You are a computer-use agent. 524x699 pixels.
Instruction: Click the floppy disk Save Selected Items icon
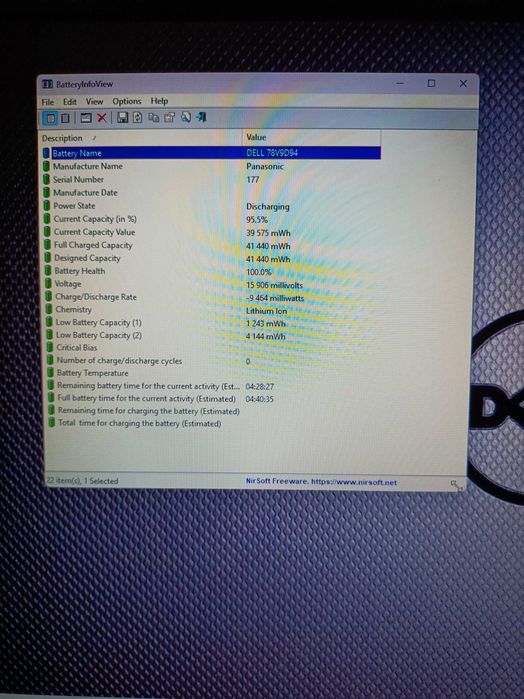coord(122,117)
